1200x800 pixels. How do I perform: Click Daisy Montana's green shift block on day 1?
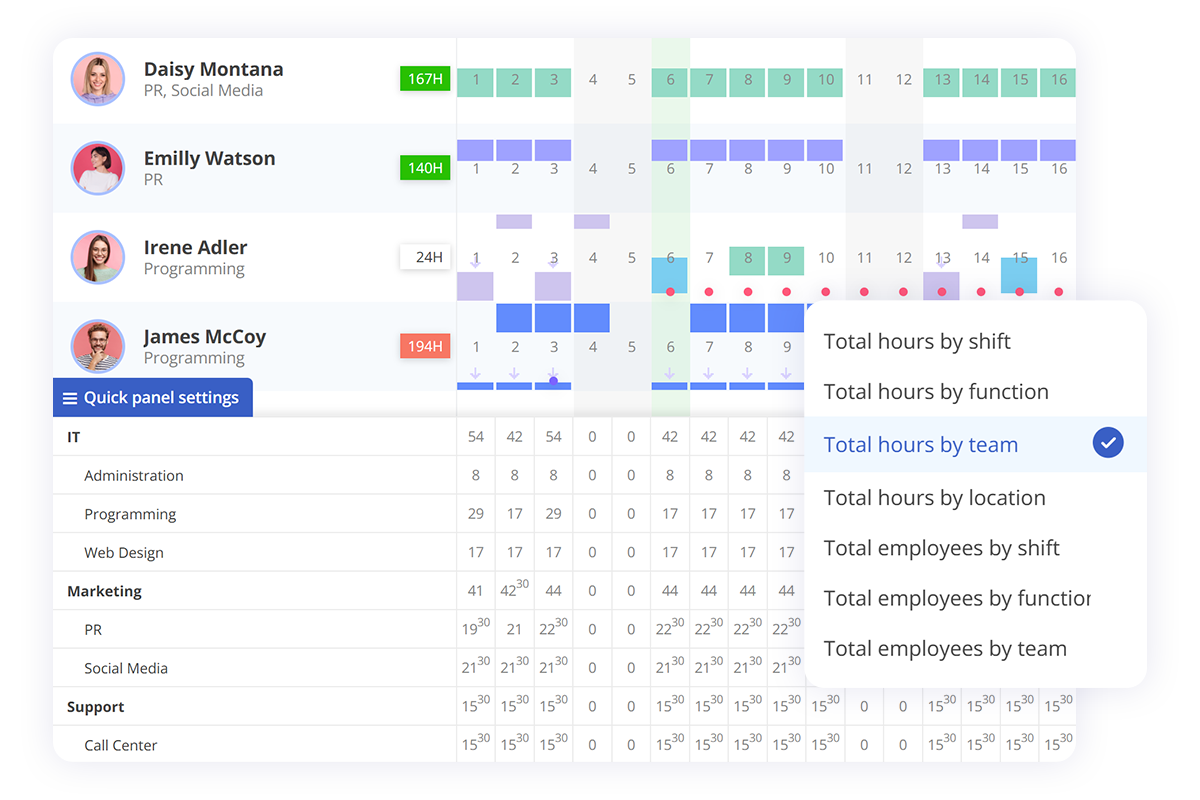tap(476, 82)
